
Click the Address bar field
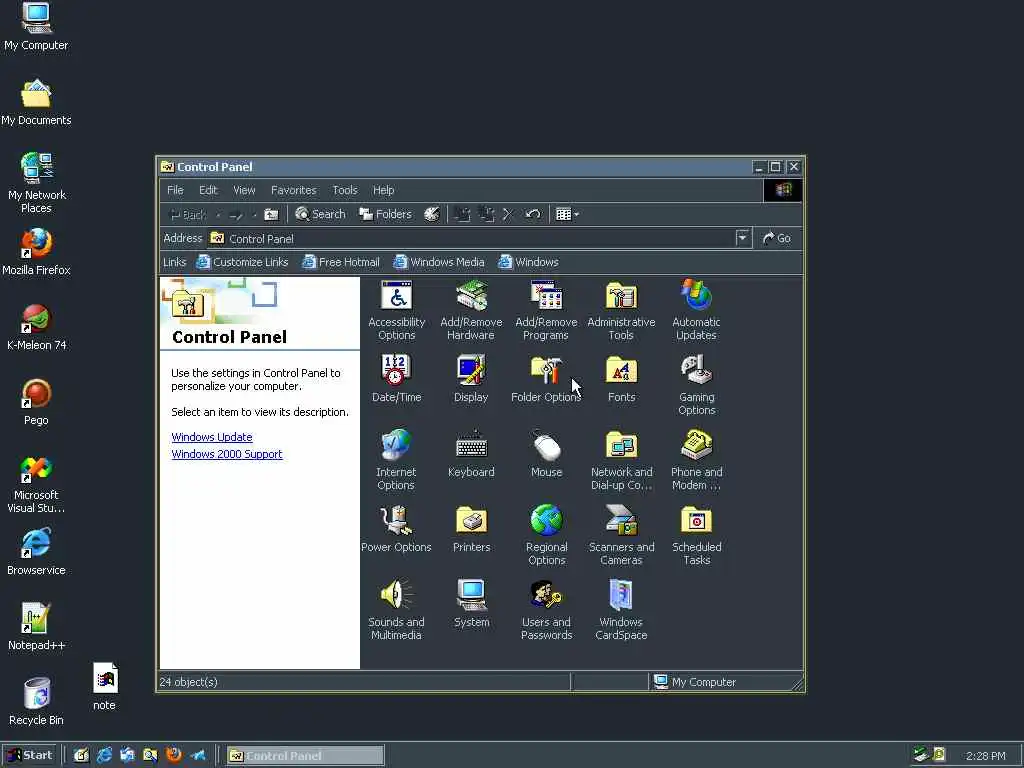[x=479, y=238]
